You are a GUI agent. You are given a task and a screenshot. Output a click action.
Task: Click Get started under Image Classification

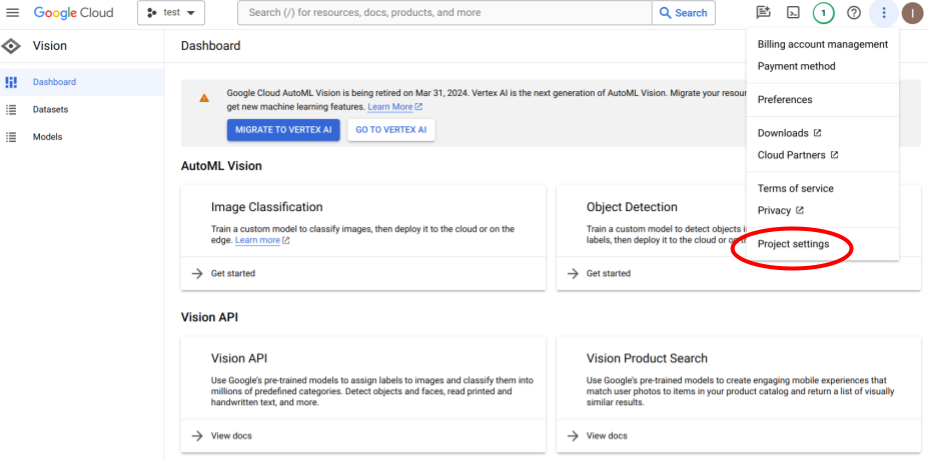tap(235, 273)
